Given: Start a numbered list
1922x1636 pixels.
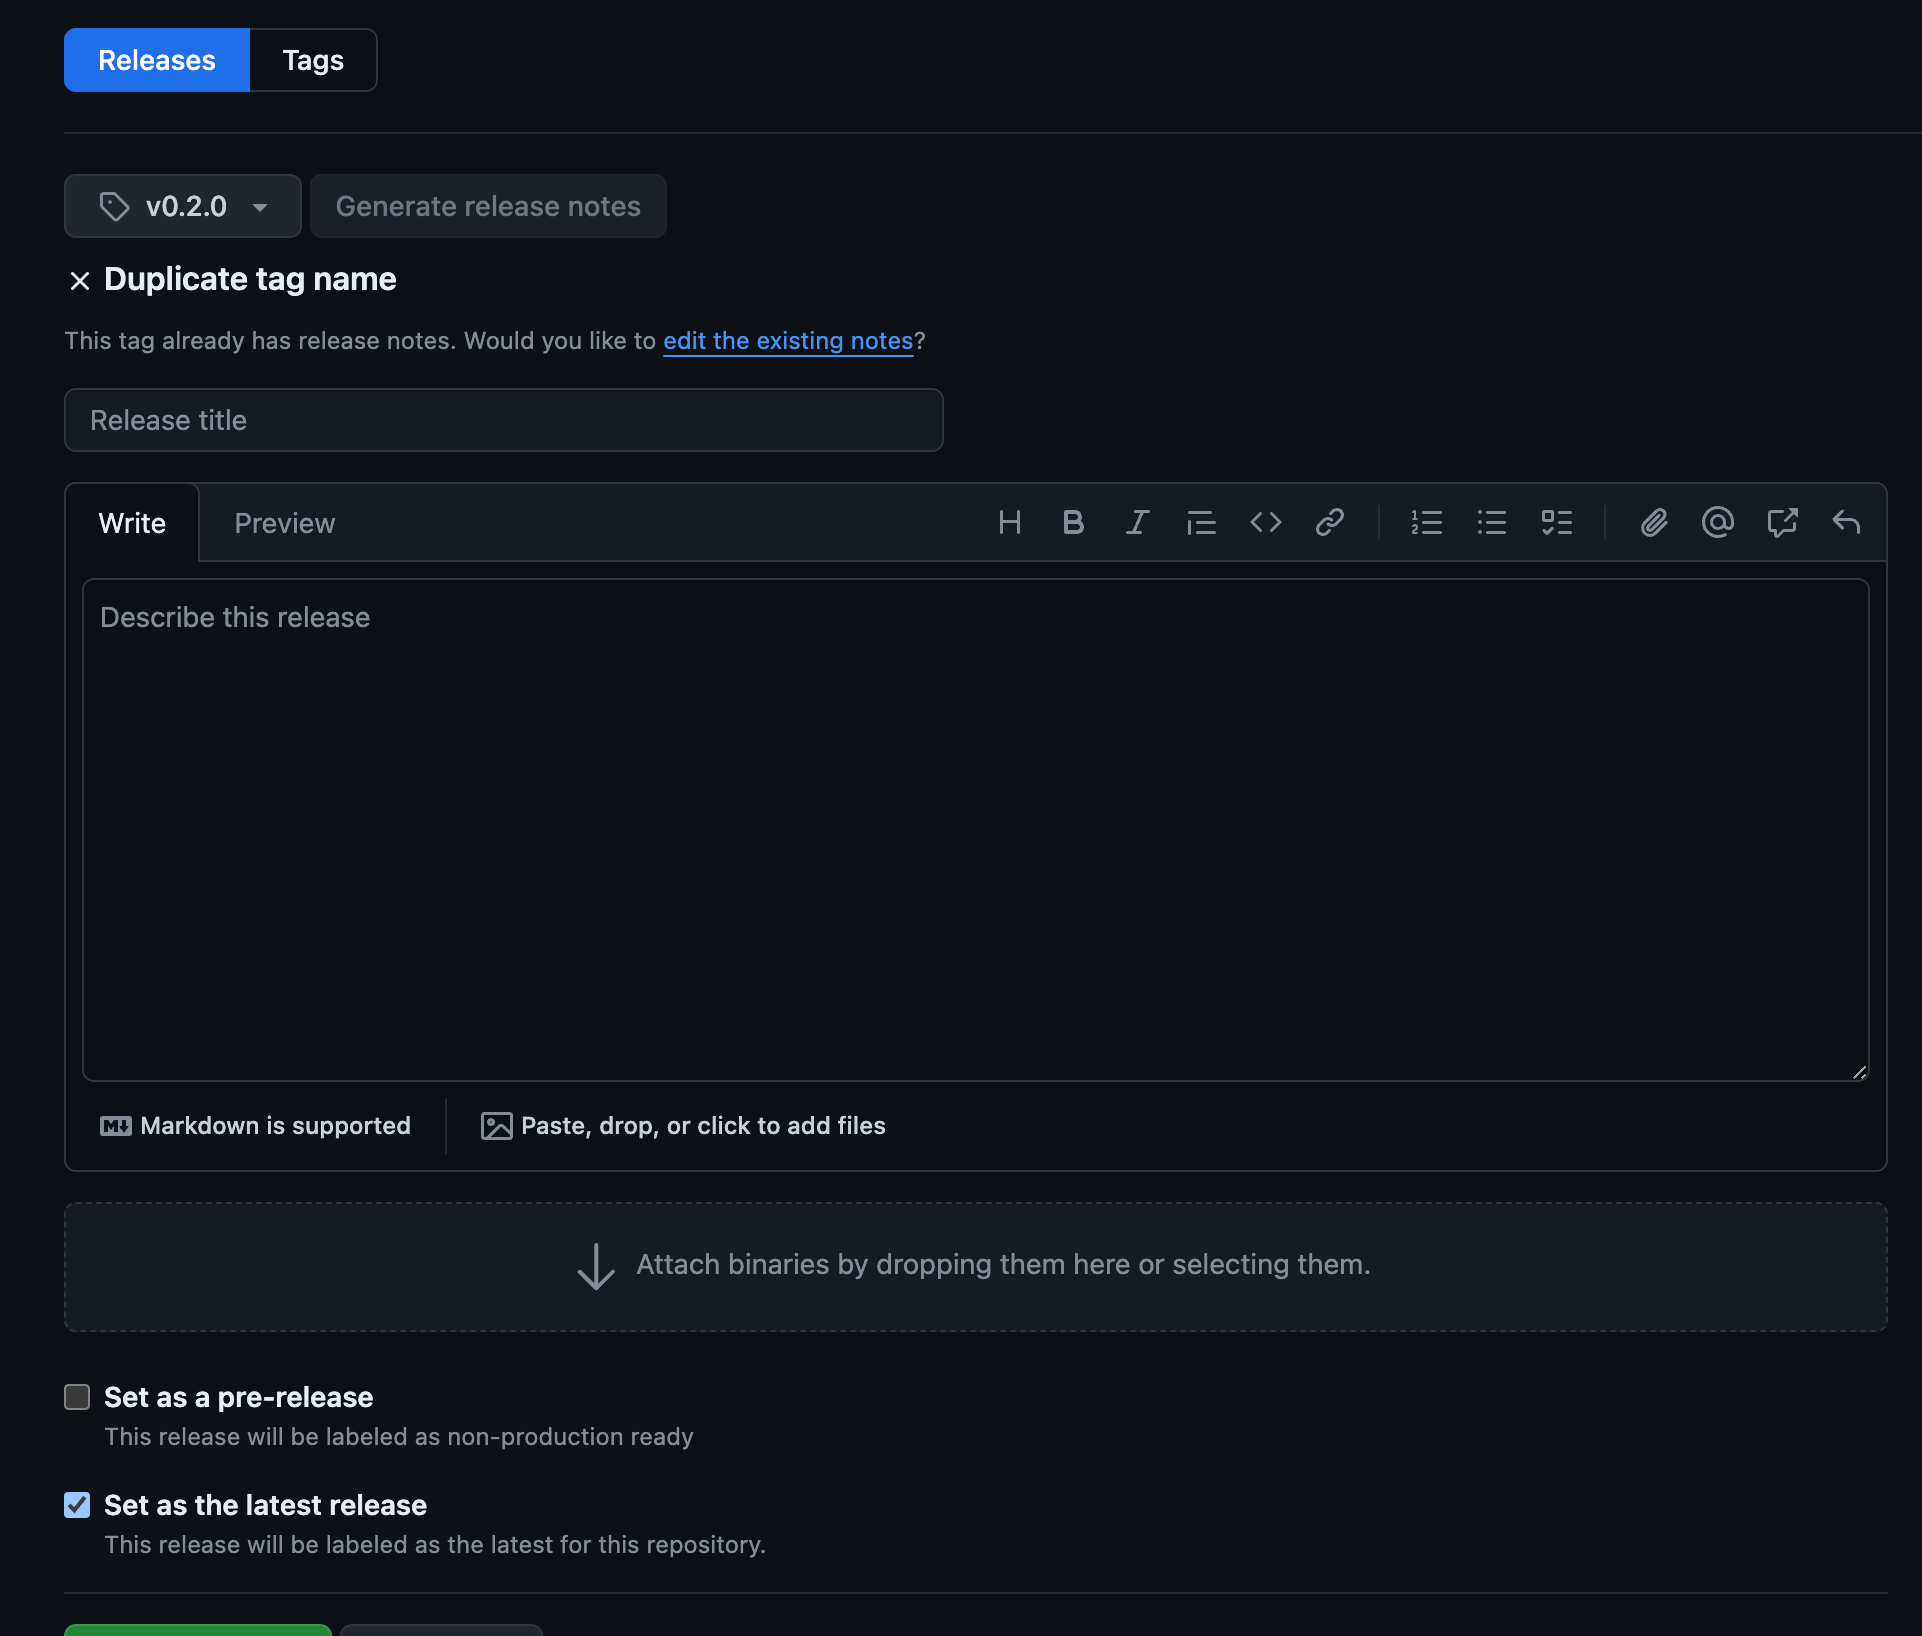Looking at the screenshot, I should click(x=1427, y=521).
